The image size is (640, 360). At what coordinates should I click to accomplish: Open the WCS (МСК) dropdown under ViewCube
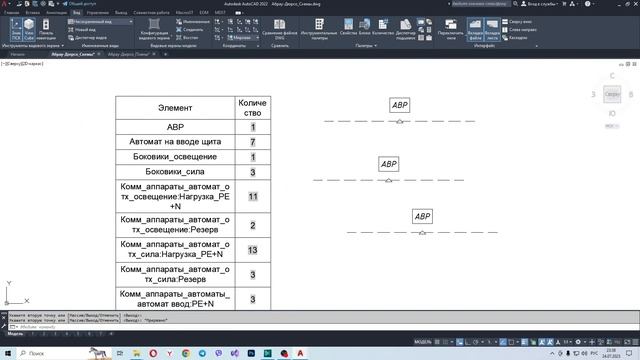[612, 126]
